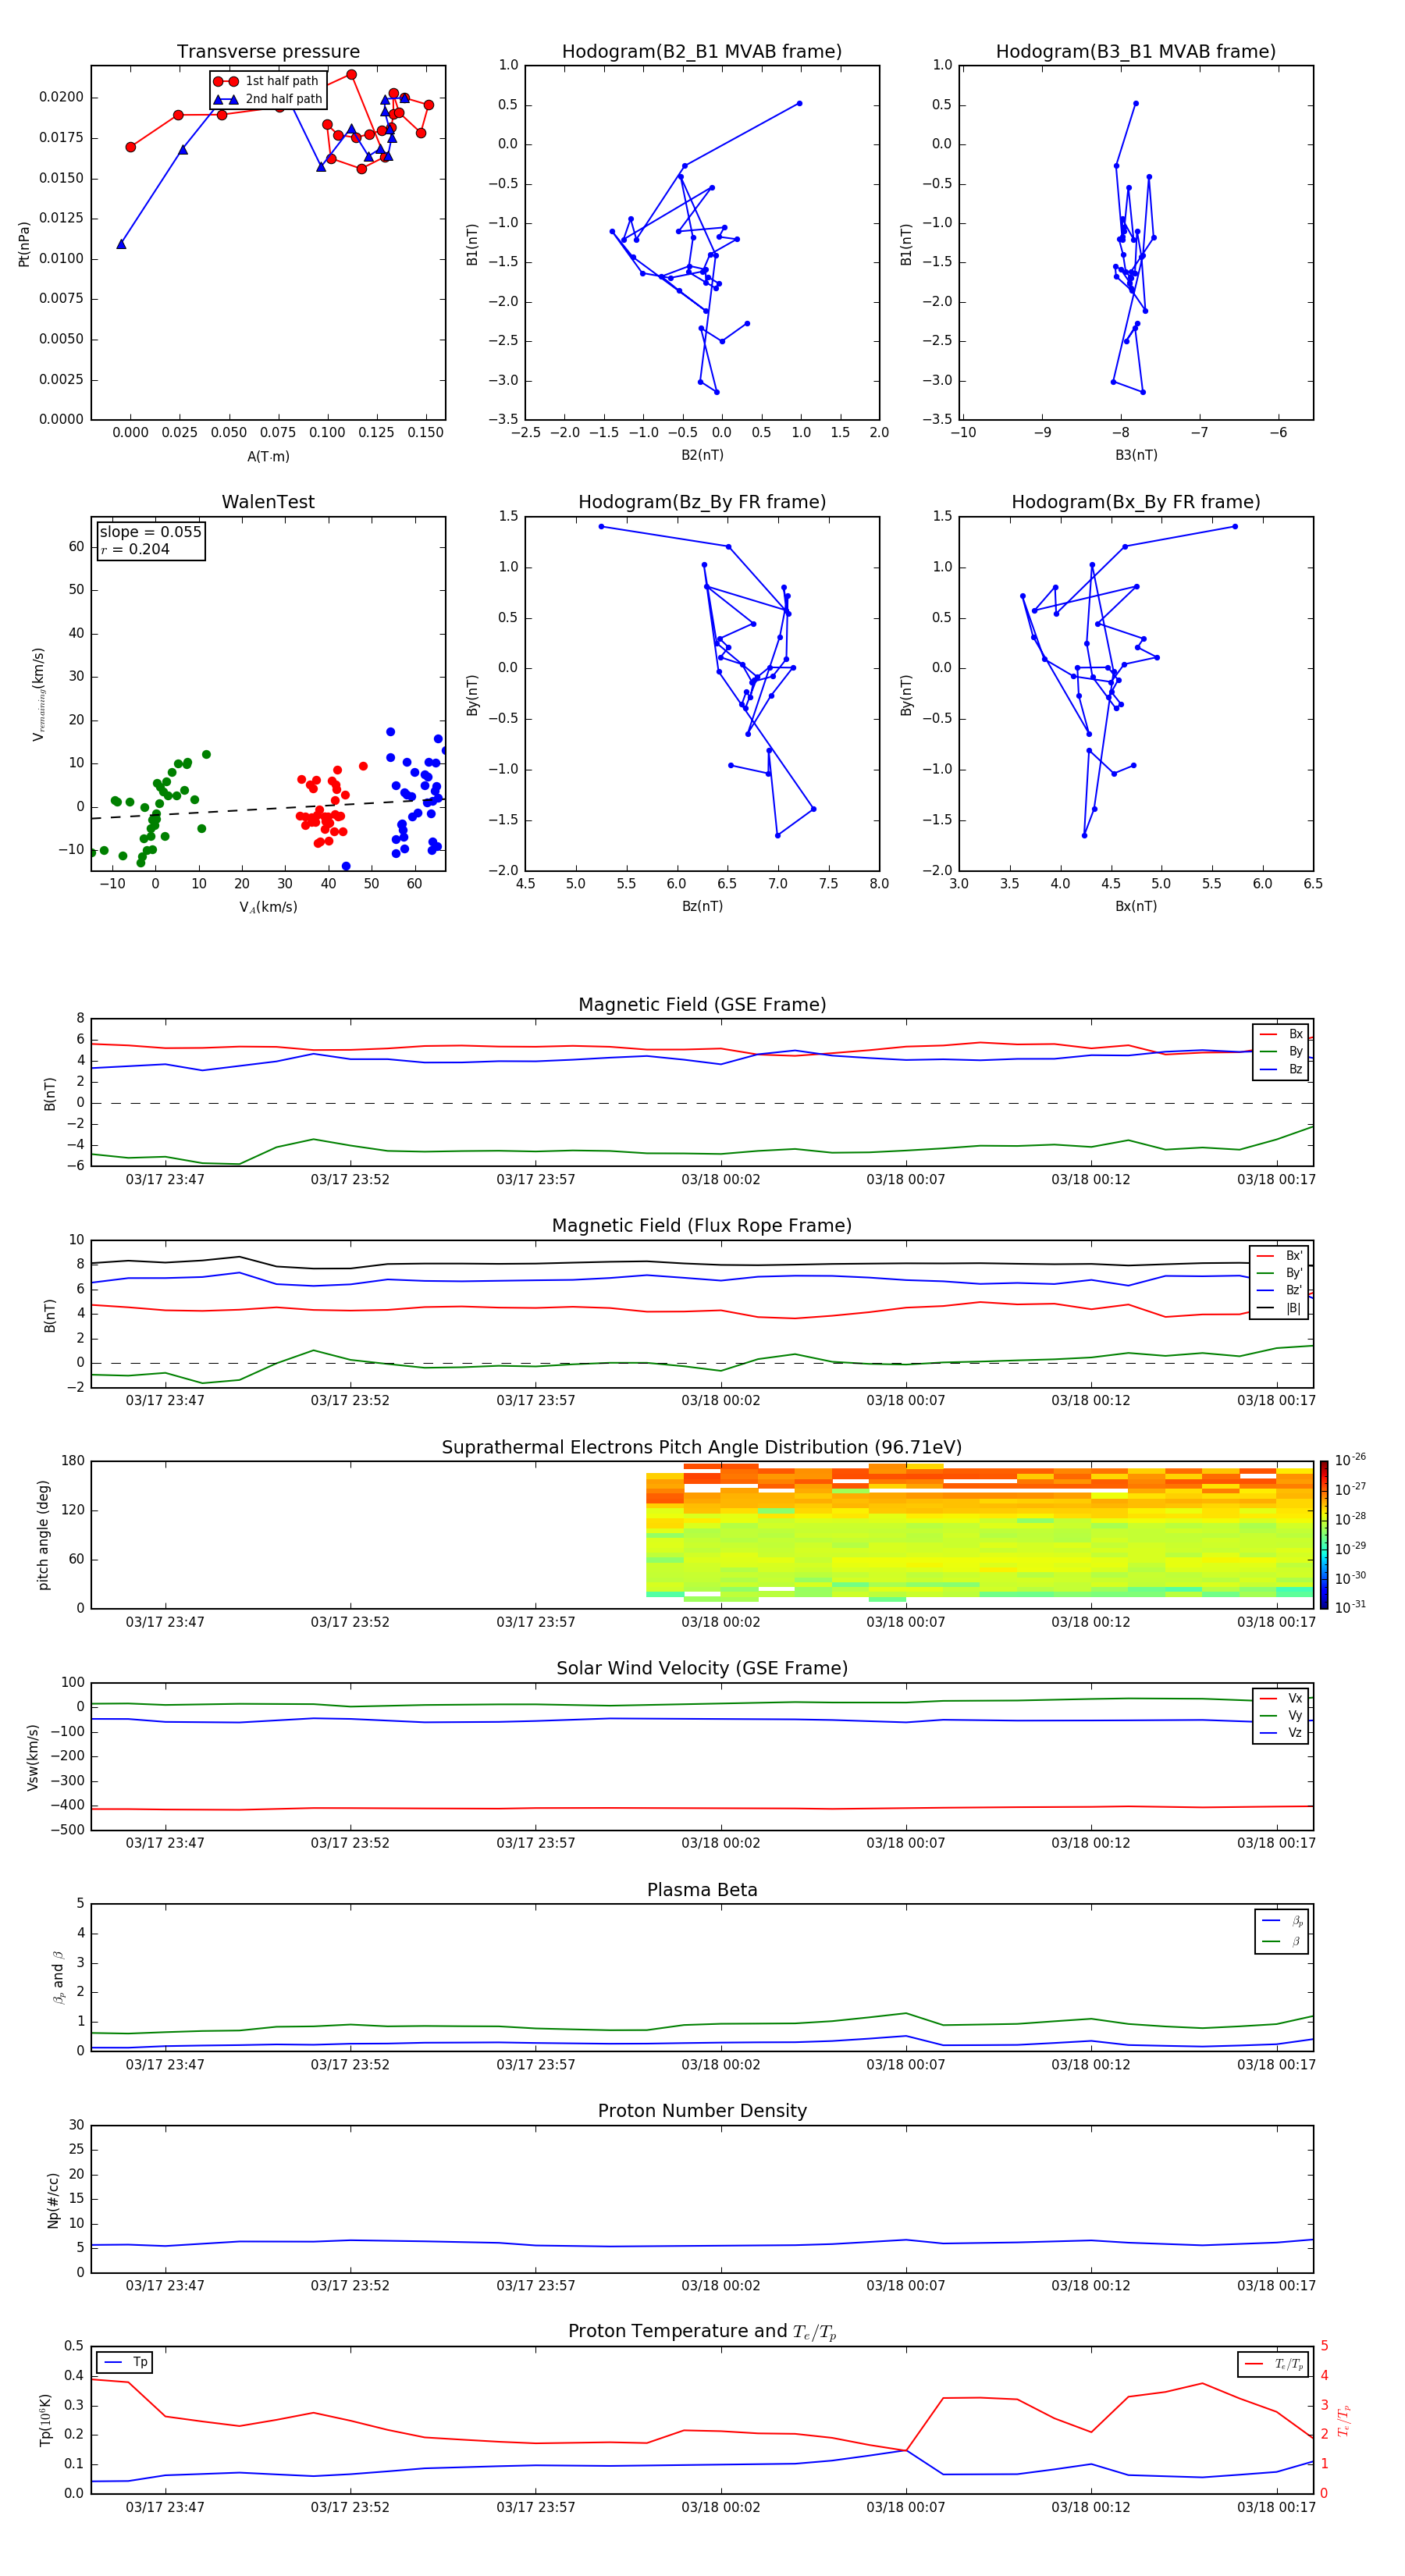This screenshot has width=1405, height=2576.
Task: Click the "βp" Plasma Beta legend entry
Action: pos(1282,1921)
